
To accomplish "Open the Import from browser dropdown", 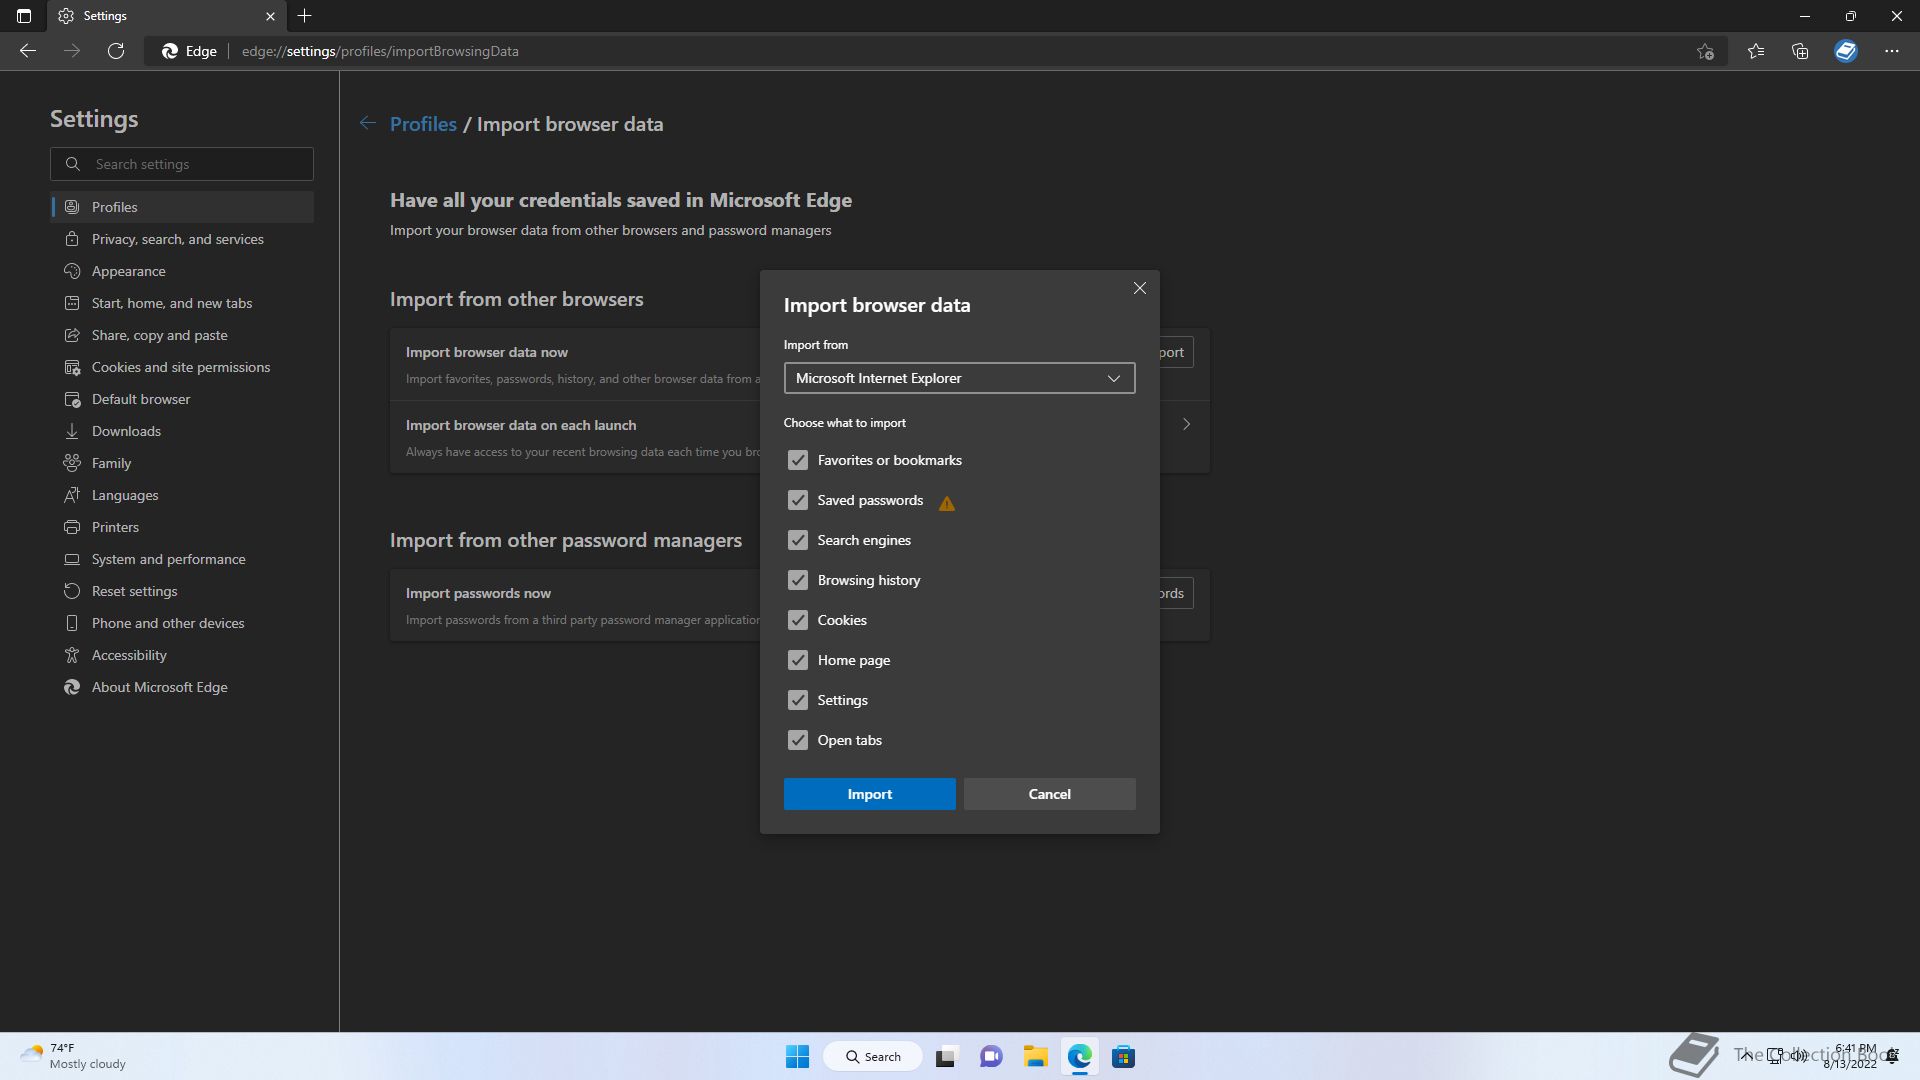I will [x=959, y=378].
